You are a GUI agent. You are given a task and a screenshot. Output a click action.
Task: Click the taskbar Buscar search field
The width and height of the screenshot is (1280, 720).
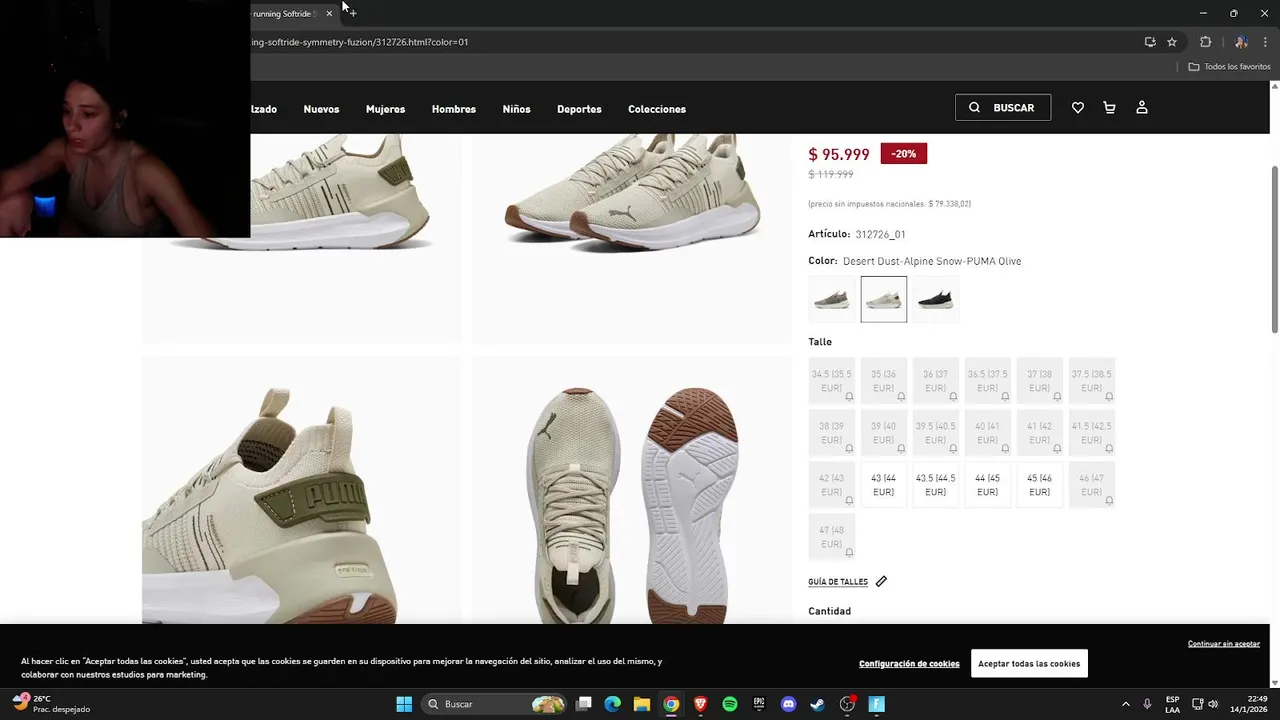[494, 704]
